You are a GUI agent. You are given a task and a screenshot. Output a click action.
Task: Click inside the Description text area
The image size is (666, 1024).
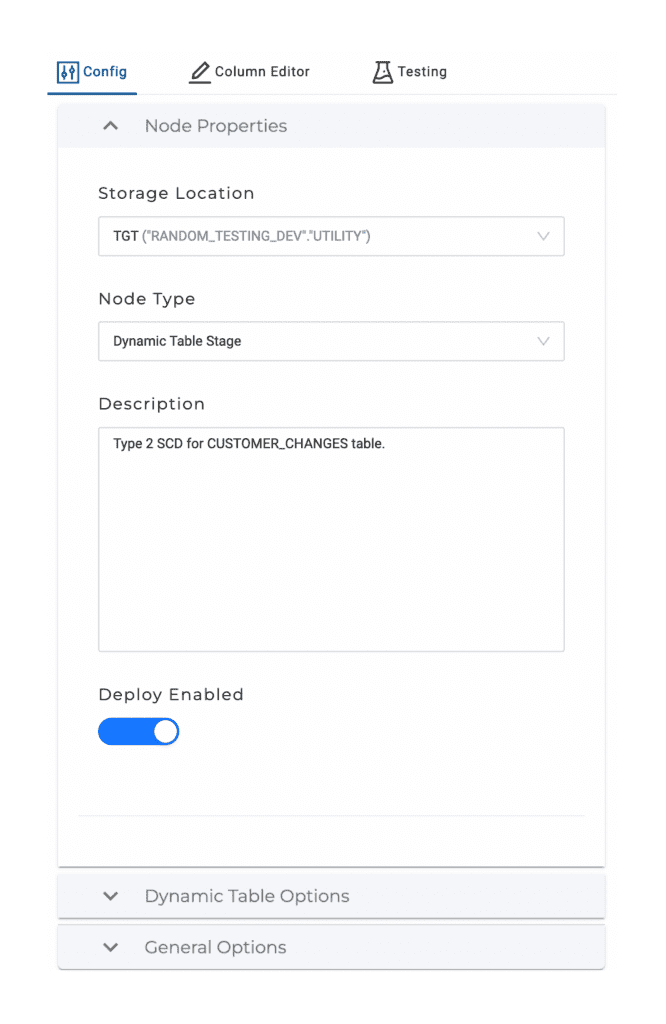coord(331,539)
